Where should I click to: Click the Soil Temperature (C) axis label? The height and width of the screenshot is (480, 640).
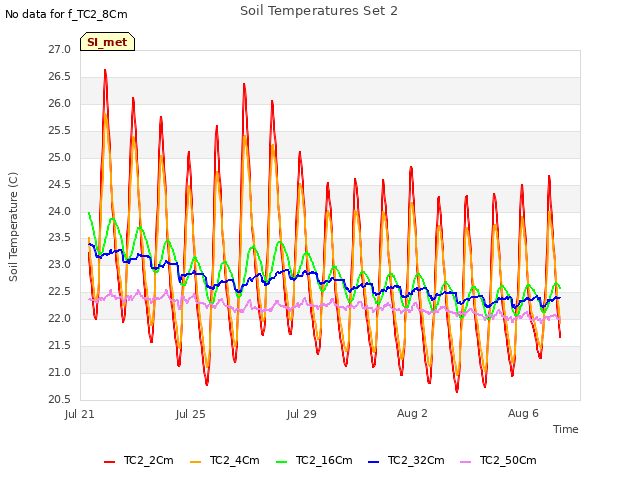point(13,227)
